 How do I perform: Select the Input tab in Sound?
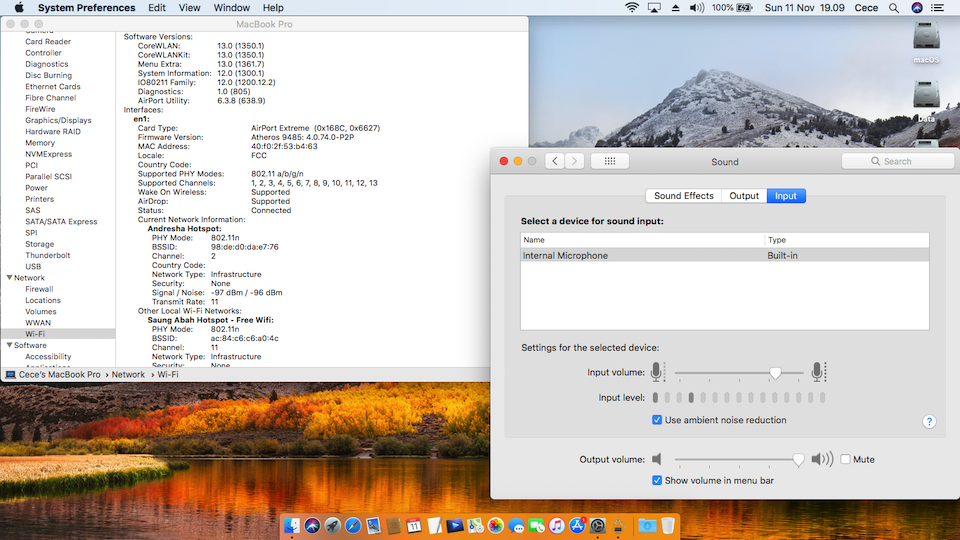[786, 196]
